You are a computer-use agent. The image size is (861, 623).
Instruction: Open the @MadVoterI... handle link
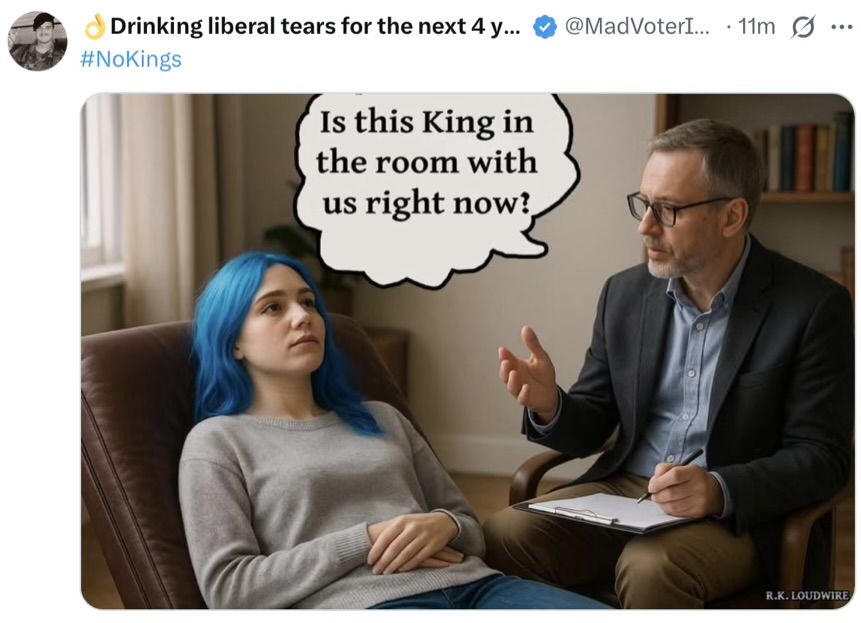pyautogui.click(x=638, y=27)
